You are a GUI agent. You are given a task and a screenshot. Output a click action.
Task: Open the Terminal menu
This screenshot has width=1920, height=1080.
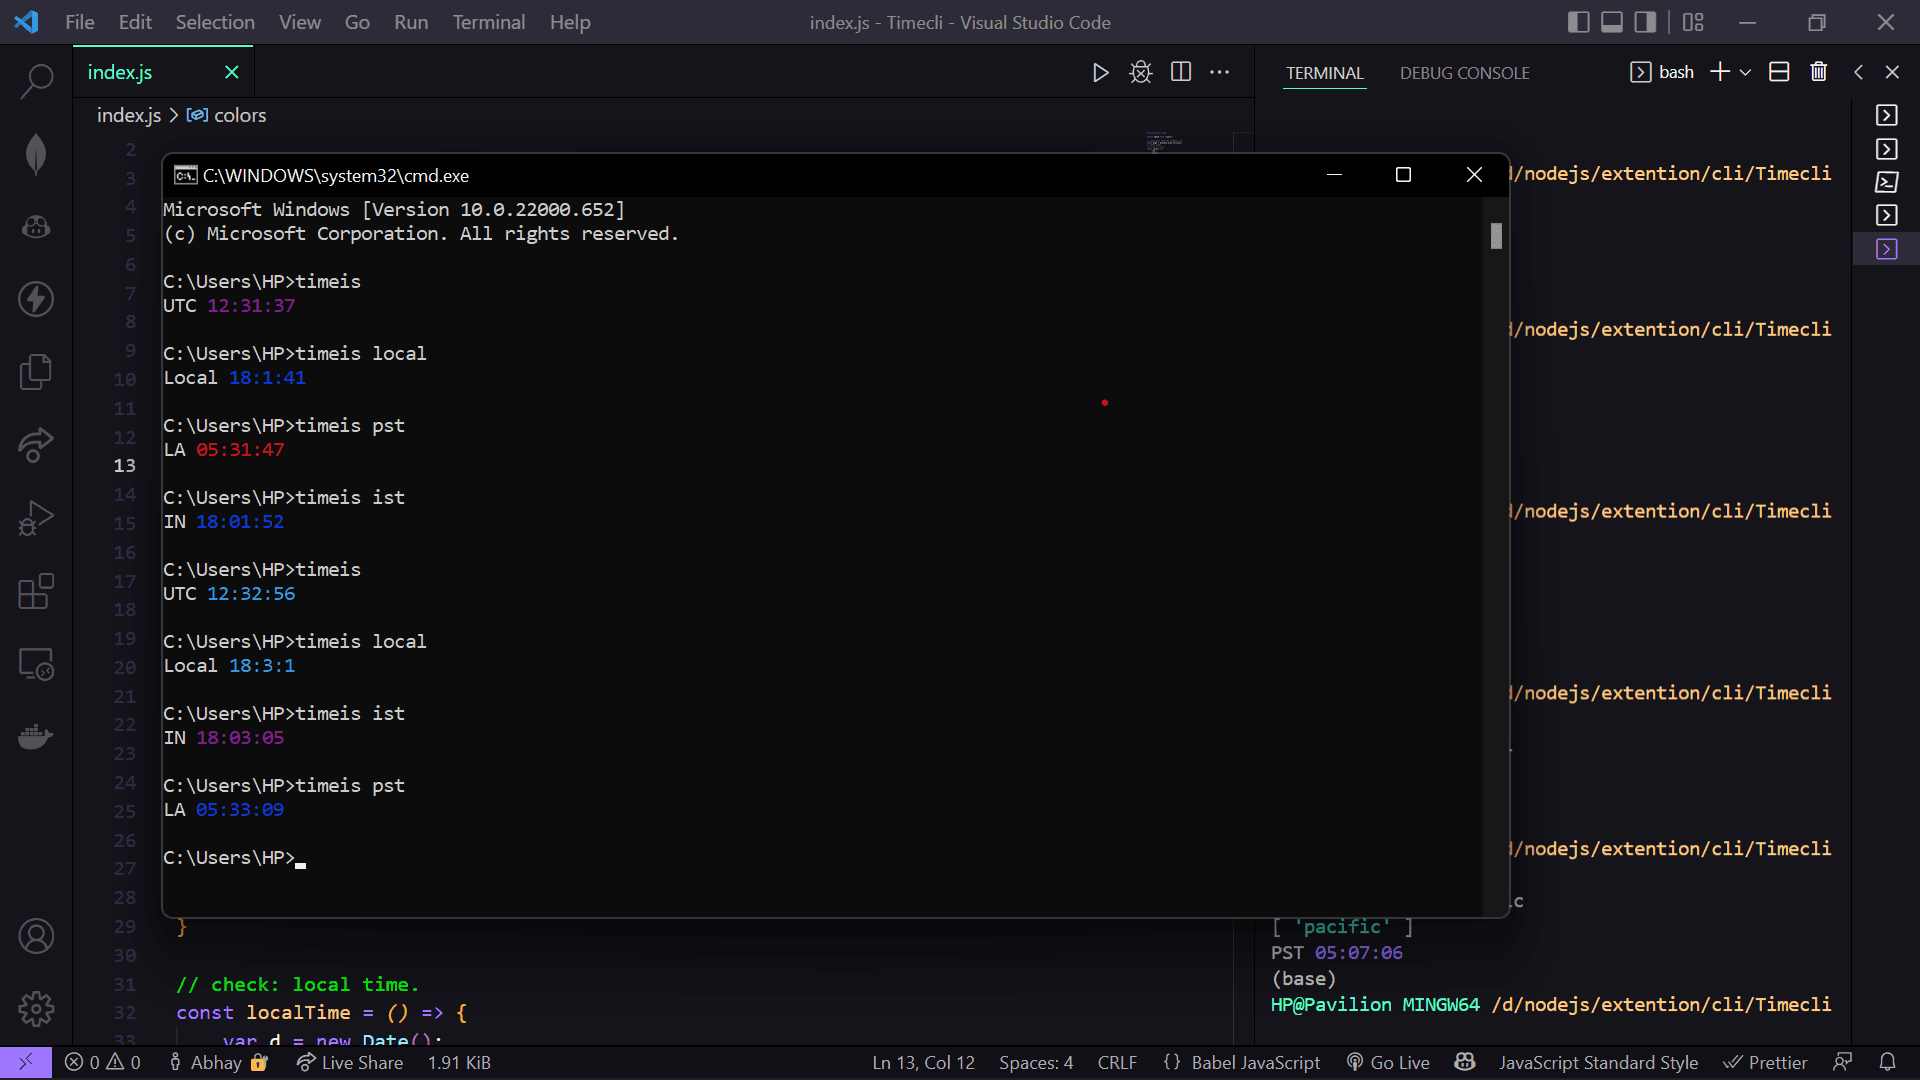[x=488, y=22]
